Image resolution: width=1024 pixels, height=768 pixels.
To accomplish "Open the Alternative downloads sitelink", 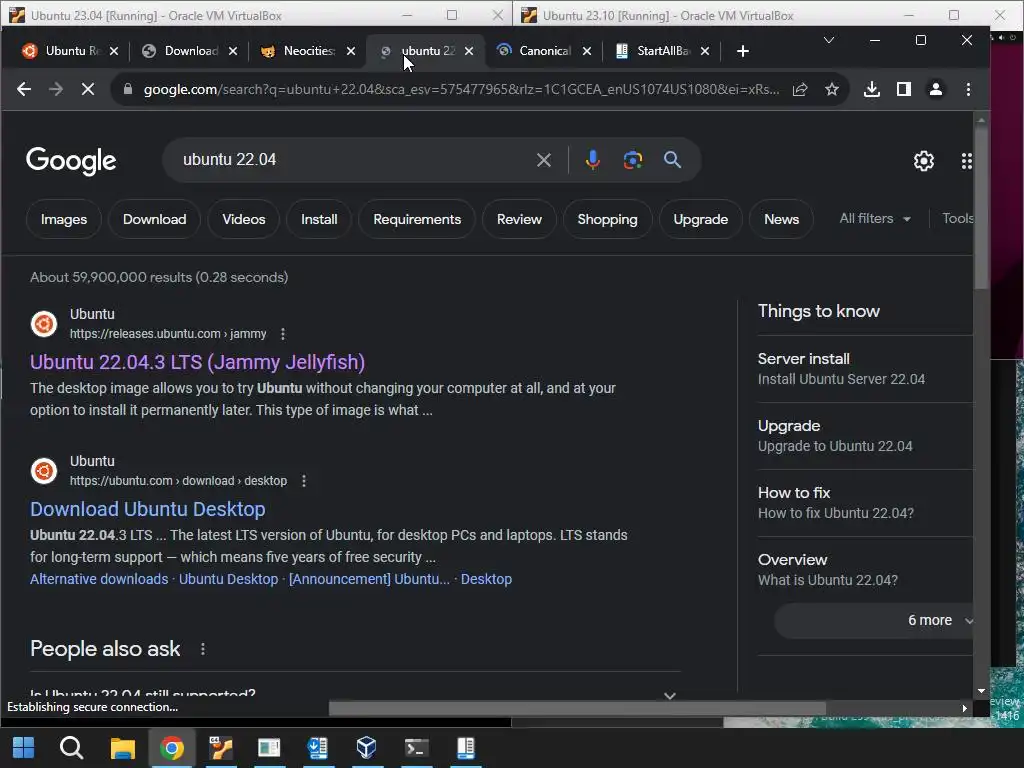I will click(x=99, y=579).
